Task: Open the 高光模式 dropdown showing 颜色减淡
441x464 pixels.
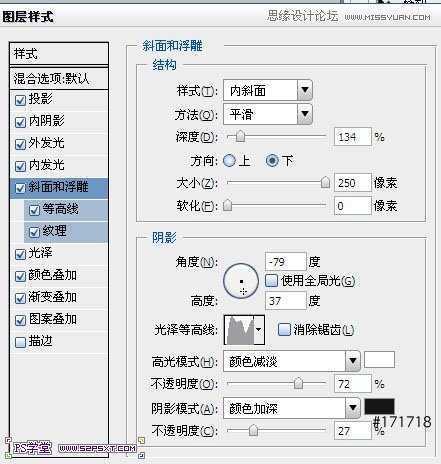Action: click(x=292, y=361)
